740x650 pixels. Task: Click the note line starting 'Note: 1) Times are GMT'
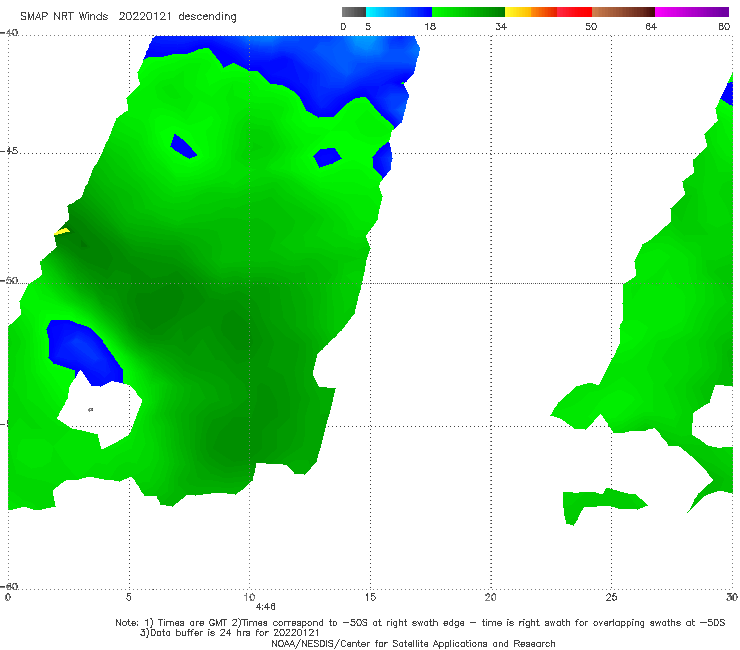(x=420, y=623)
